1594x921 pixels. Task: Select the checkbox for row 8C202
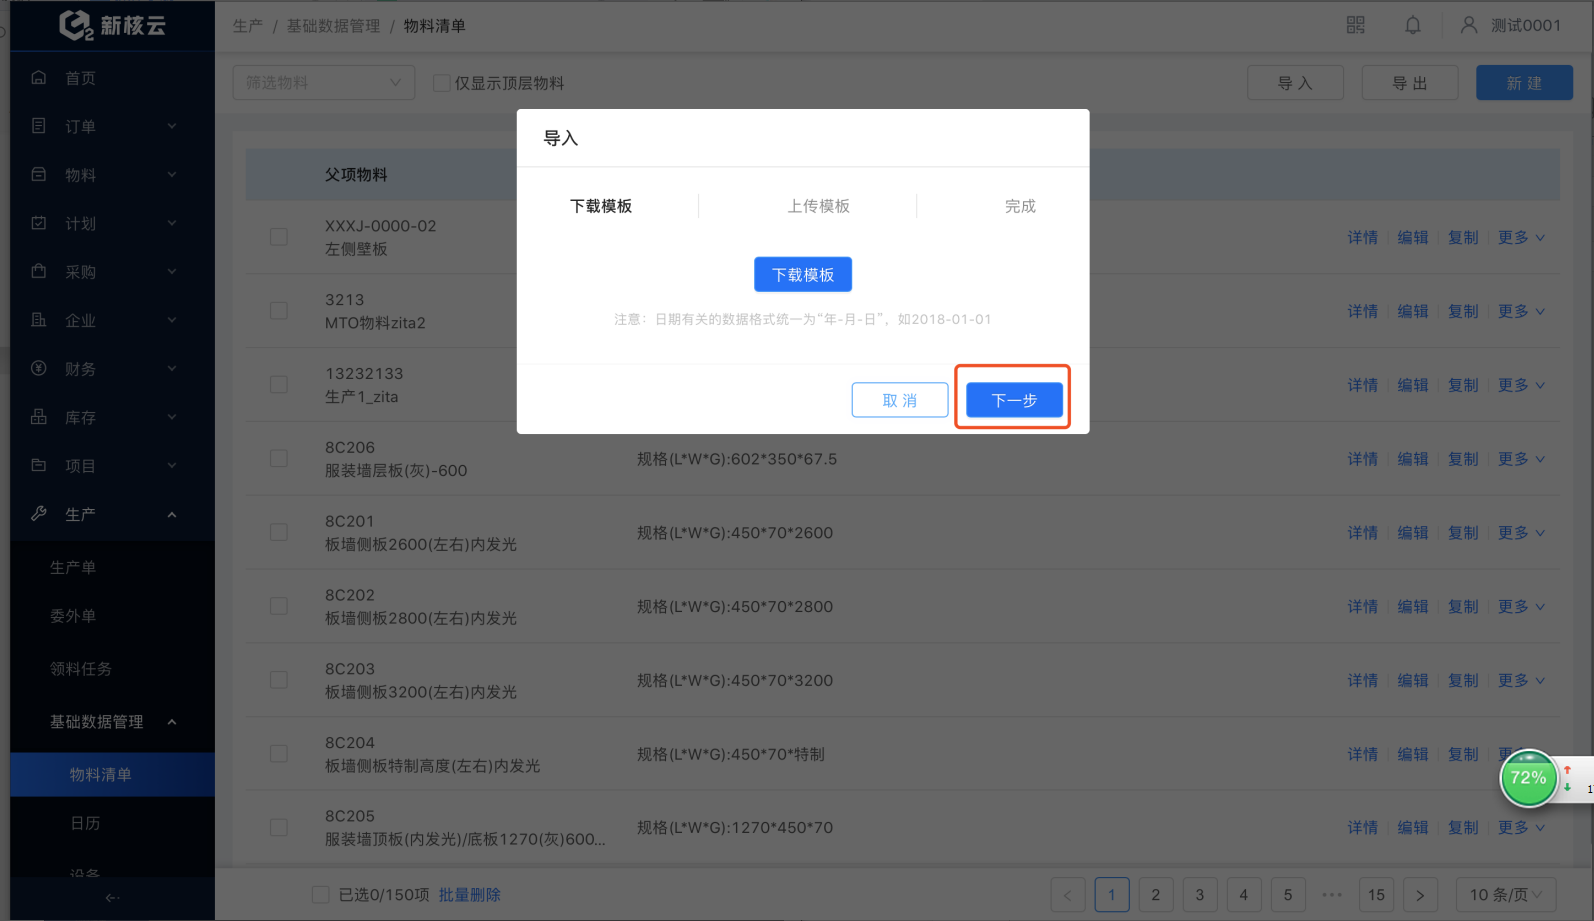pos(279,606)
